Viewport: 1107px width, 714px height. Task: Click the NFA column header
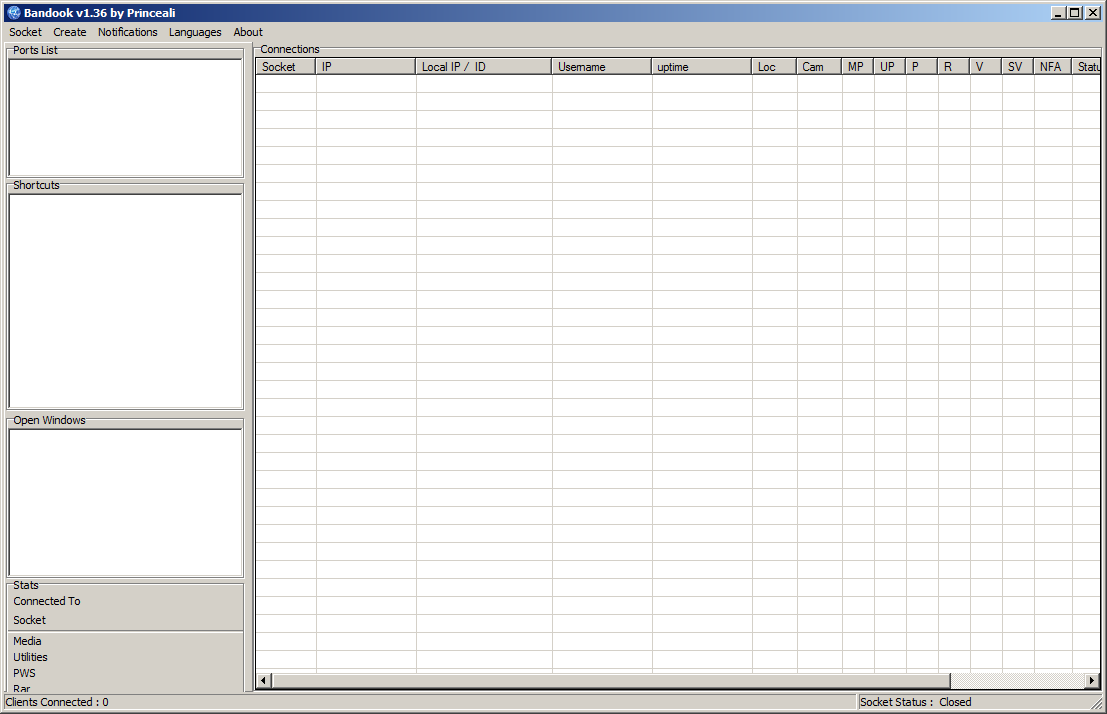pos(1052,67)
